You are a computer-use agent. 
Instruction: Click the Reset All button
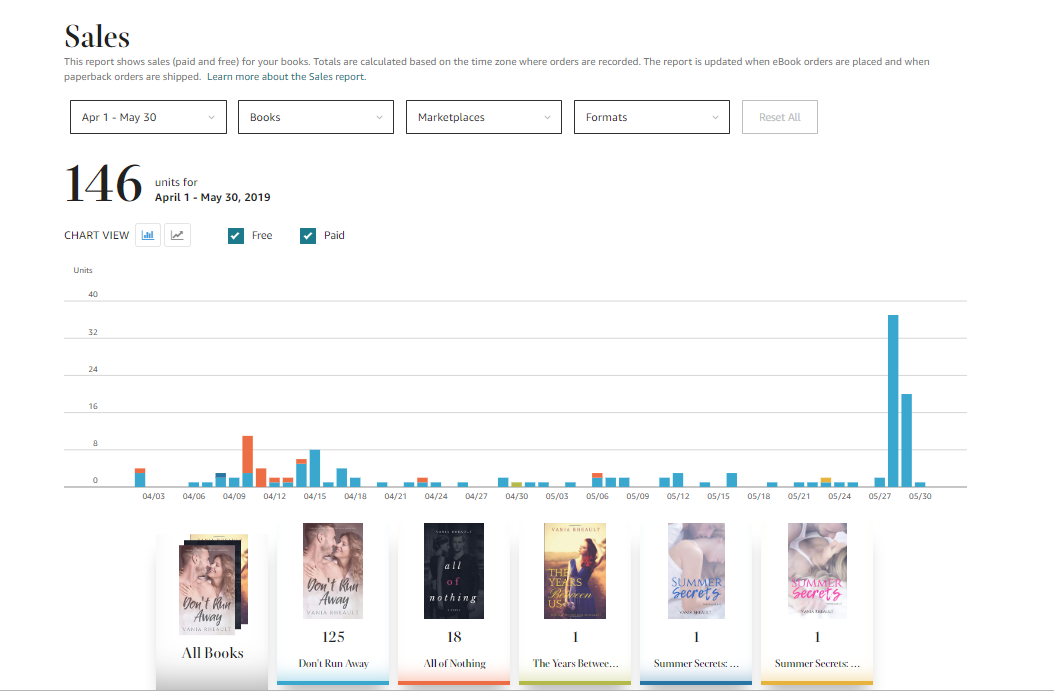pos(779,117)
